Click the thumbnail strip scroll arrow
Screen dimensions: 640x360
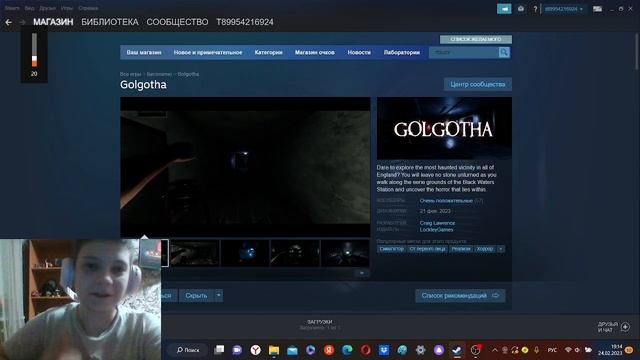(x=362, y=273)
